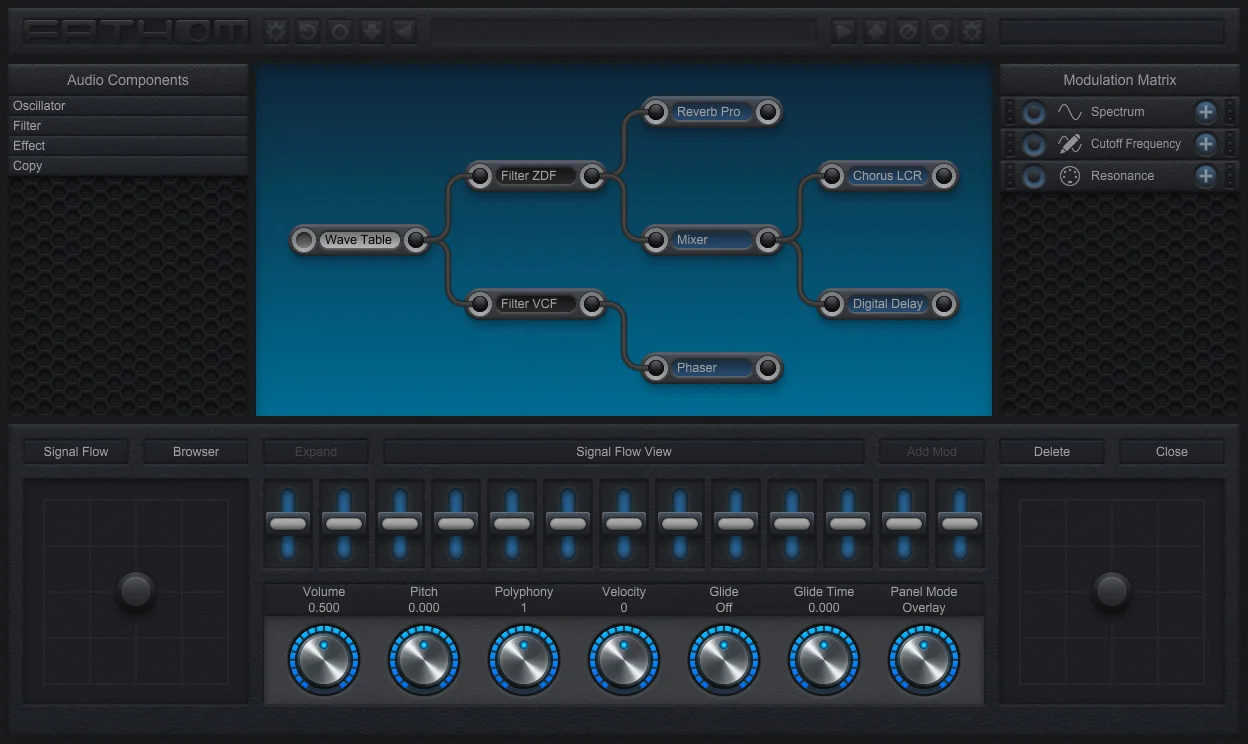
Task: Click the MIDI connector icon beside Resonance
Action: pyautogui.click(x=1070, y=176)
